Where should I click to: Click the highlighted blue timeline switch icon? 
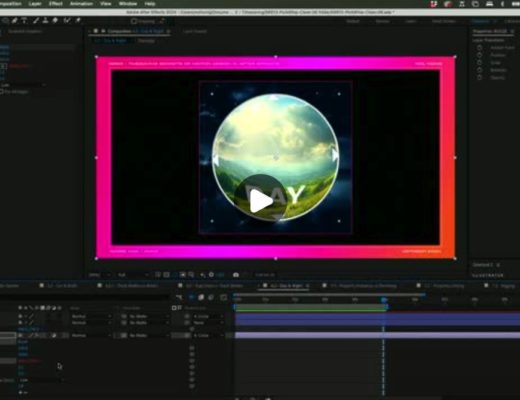(x=191, y=297)
